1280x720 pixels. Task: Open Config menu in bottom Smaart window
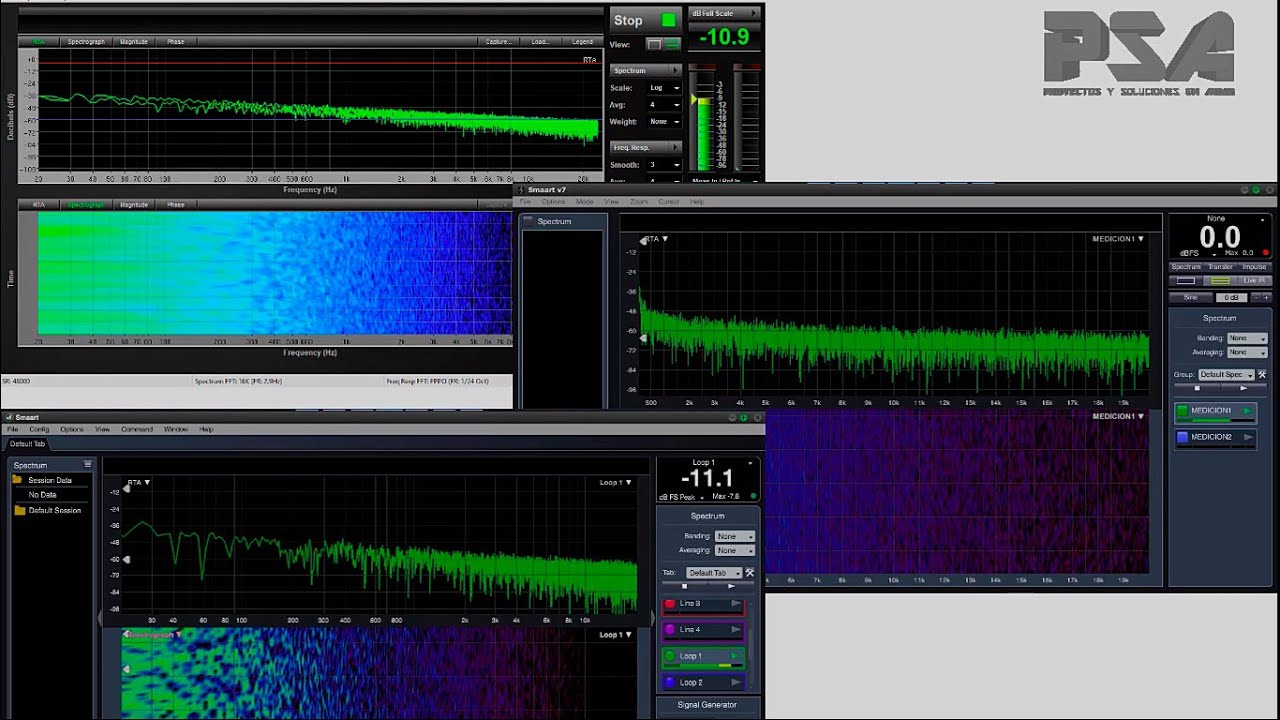pos(39,429)
